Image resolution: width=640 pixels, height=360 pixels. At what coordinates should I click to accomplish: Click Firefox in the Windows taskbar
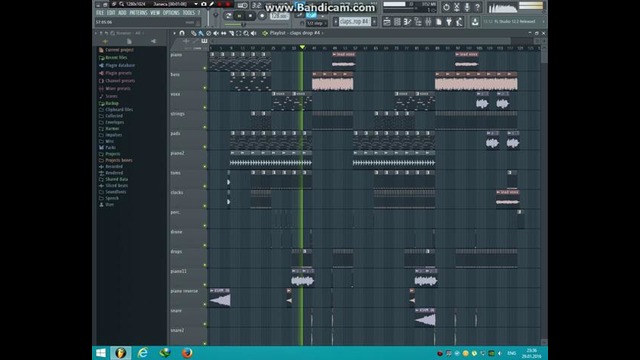pyautogui.click(x=187, y=353)
